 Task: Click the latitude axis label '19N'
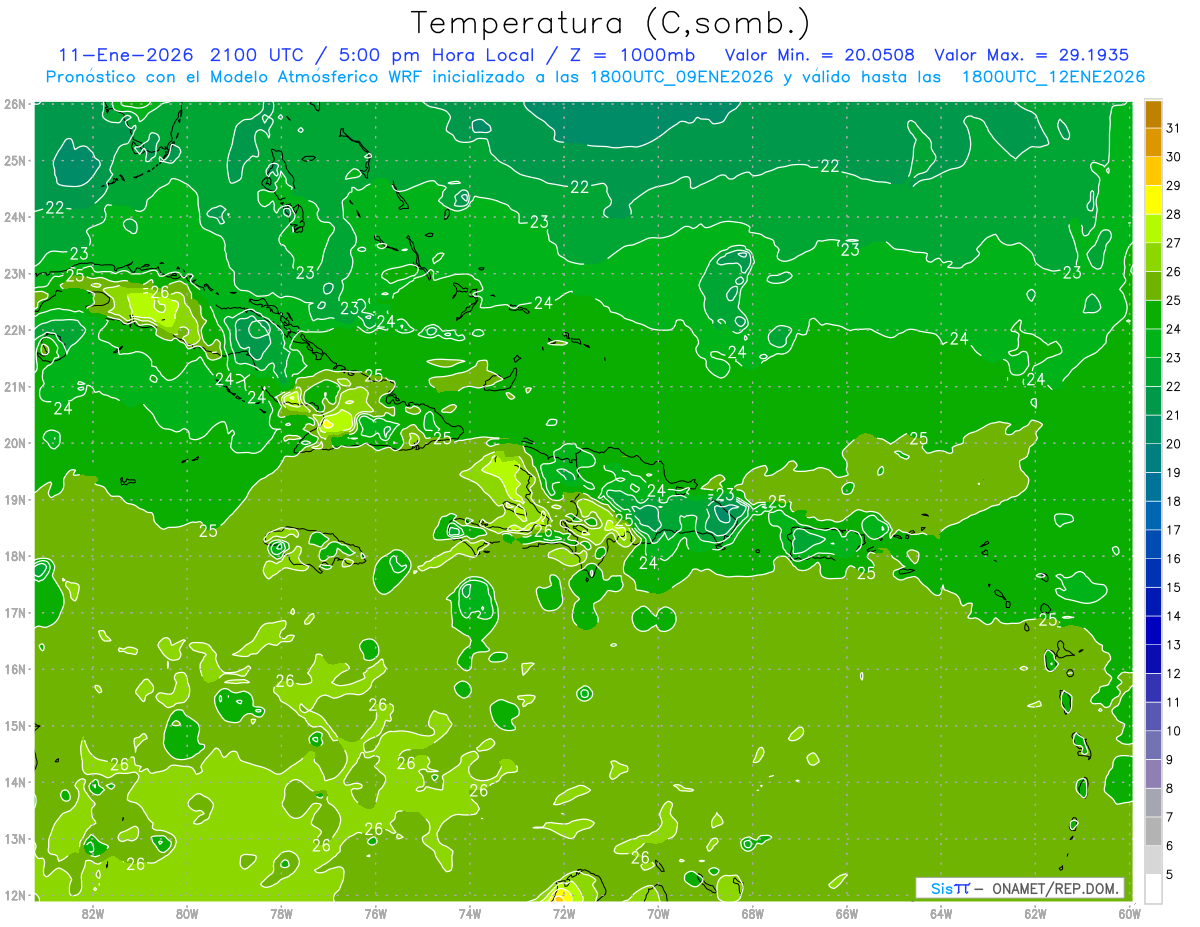tap(15, 500)
